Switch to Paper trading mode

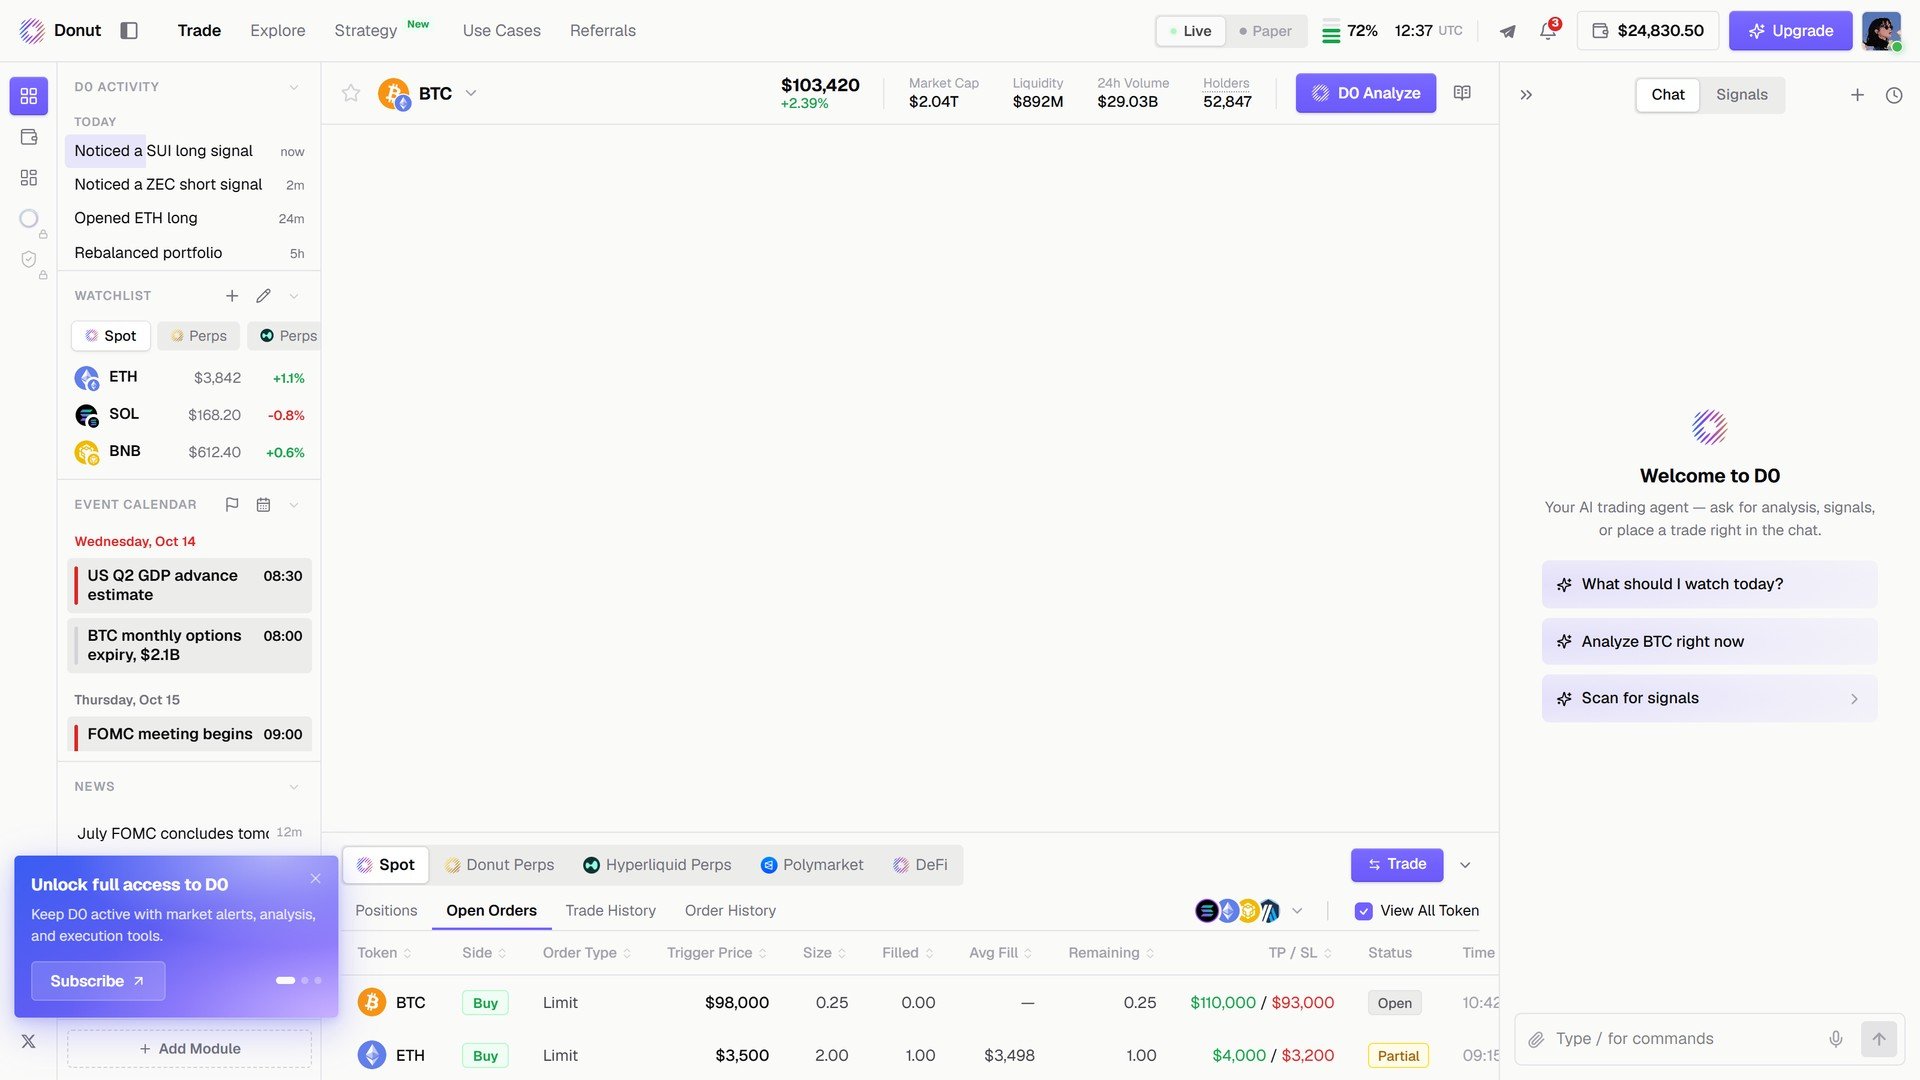(x=1265, y=31)
